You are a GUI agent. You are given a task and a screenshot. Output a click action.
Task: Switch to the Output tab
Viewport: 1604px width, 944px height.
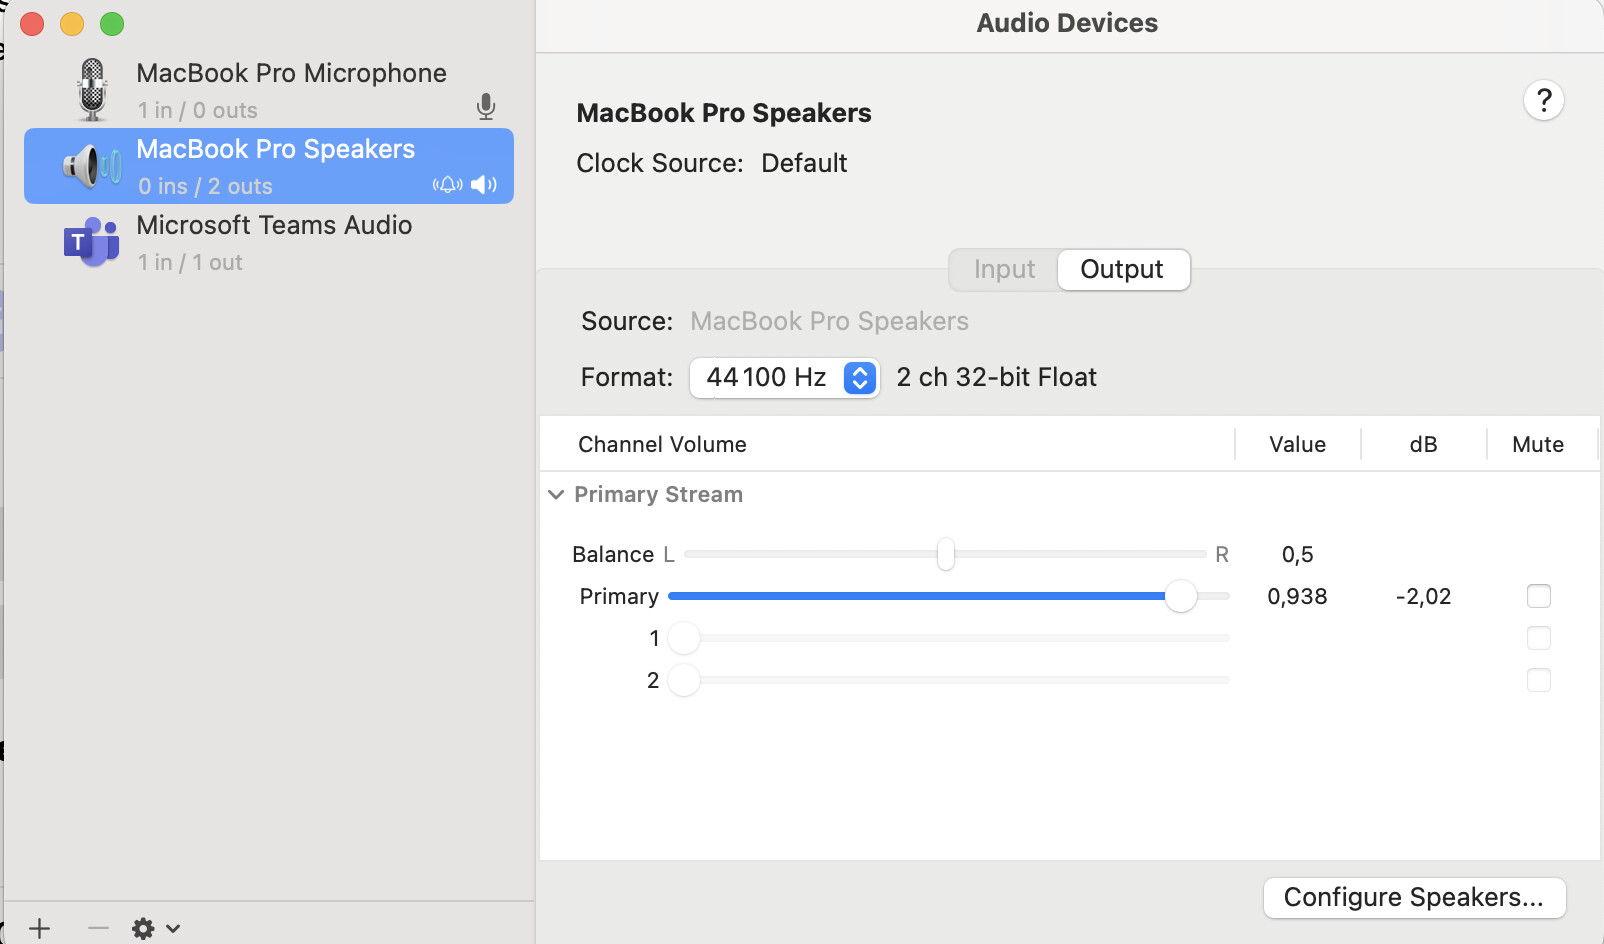coord(1122,270)
